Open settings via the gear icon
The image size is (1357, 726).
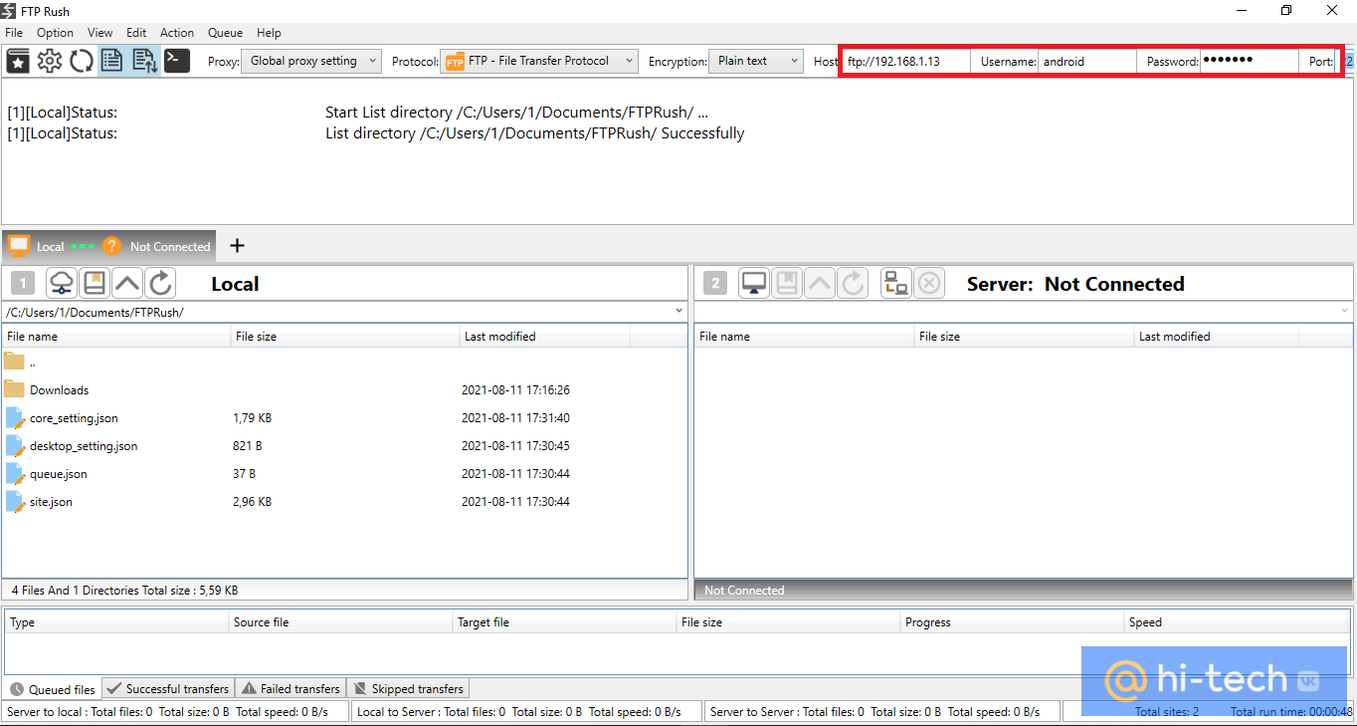click(49, 61)
